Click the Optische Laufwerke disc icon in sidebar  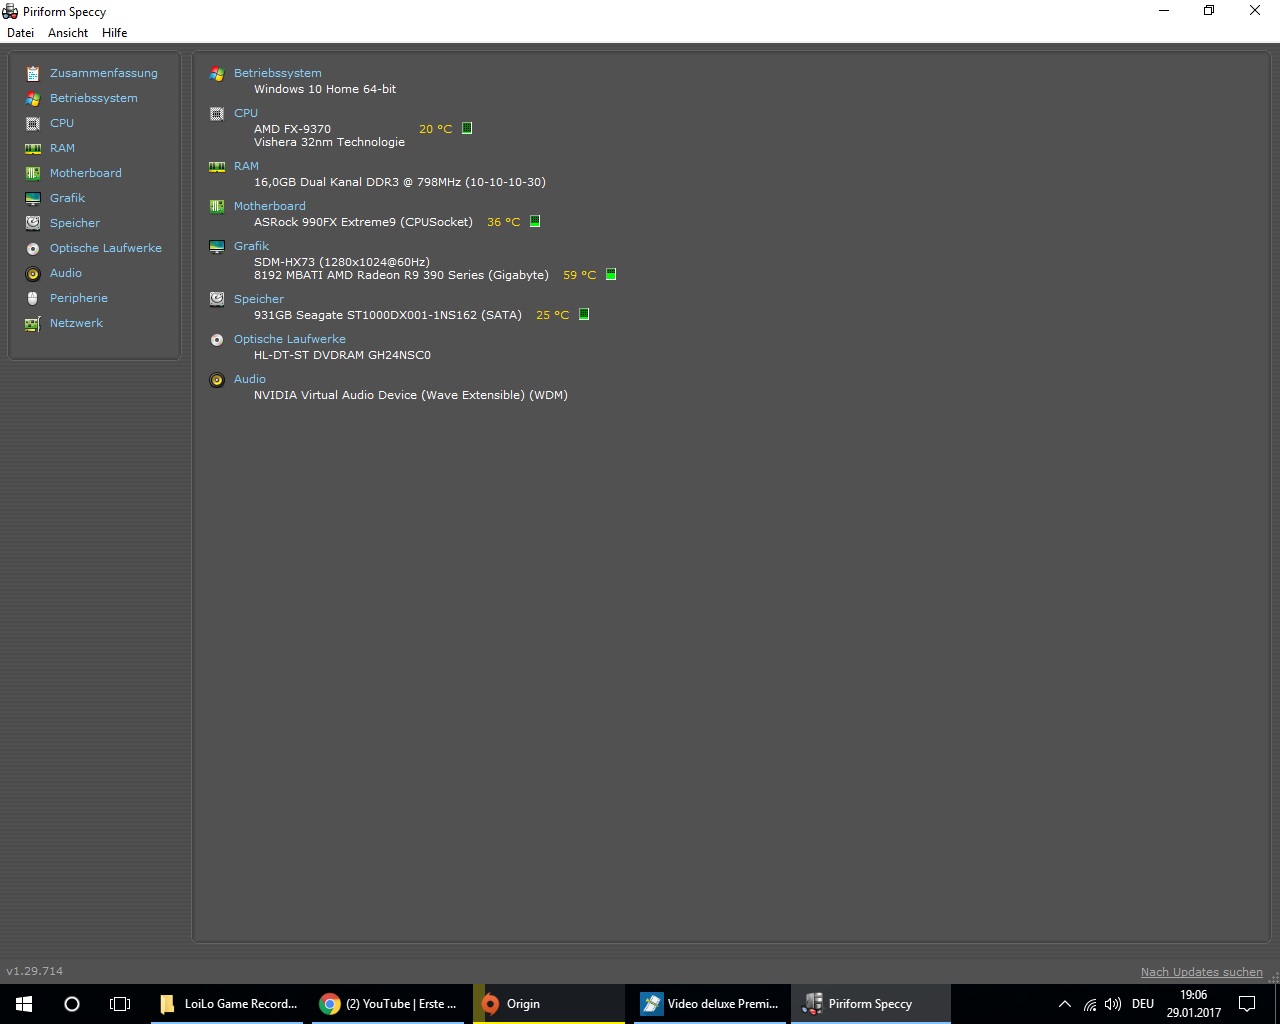coord(33,248)
